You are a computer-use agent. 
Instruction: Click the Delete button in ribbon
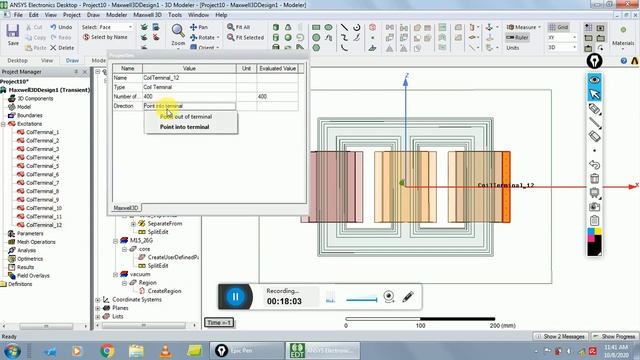click(62, 47)
